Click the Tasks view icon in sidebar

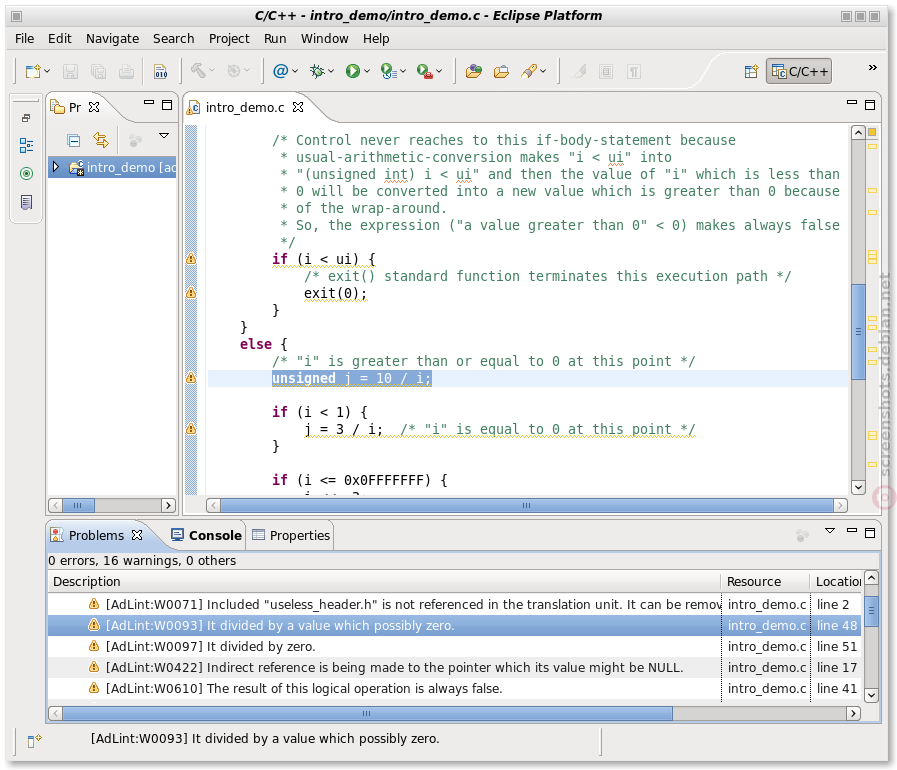26,202
